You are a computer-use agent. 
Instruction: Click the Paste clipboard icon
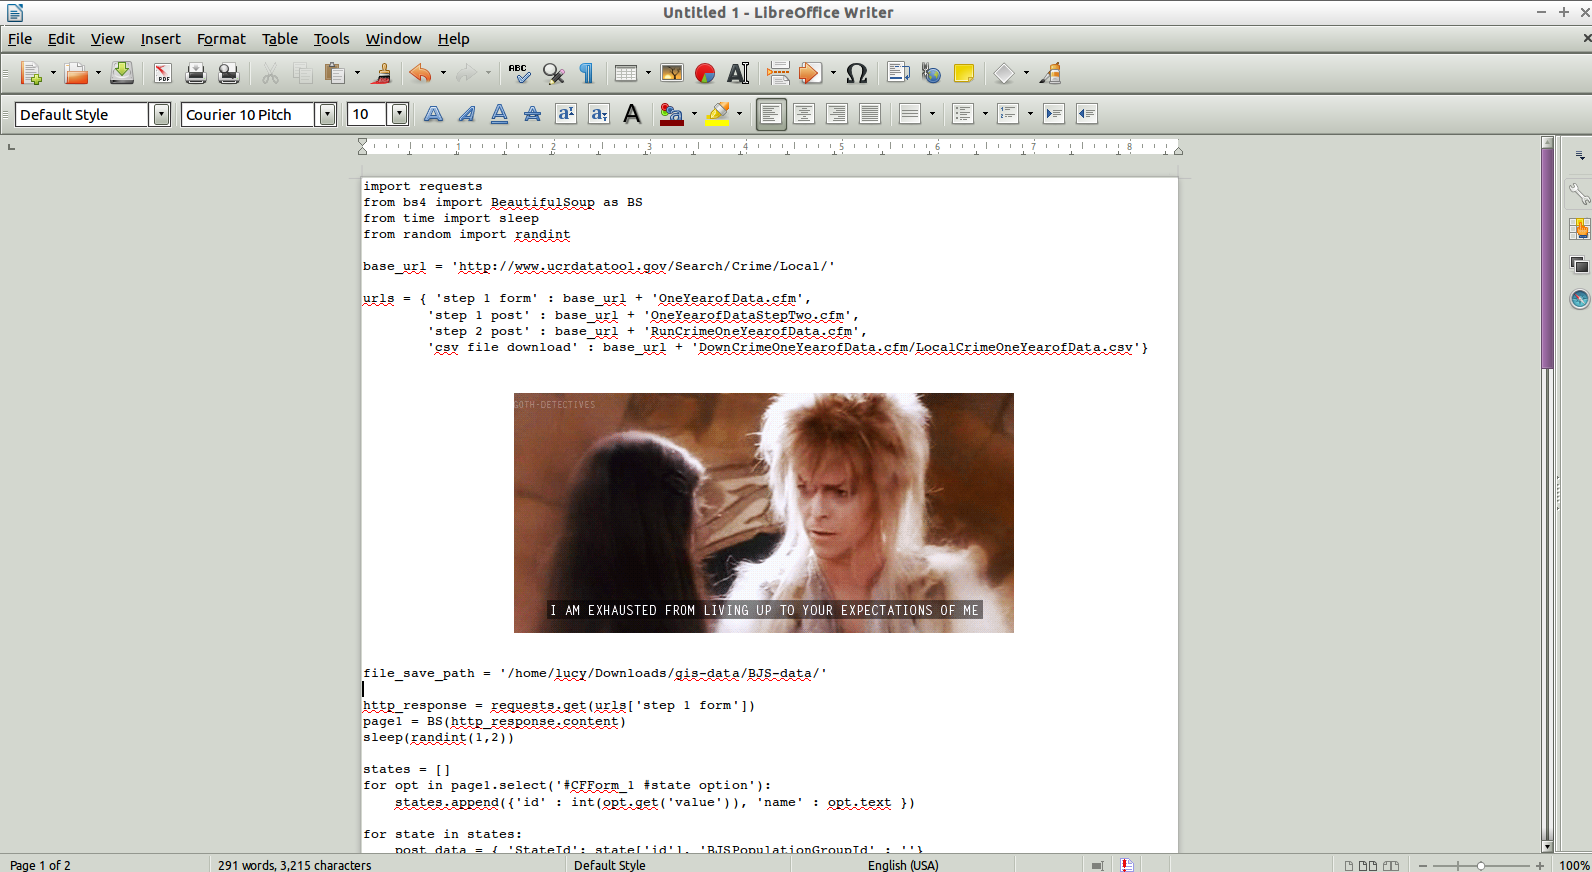[x=335, y=73]
